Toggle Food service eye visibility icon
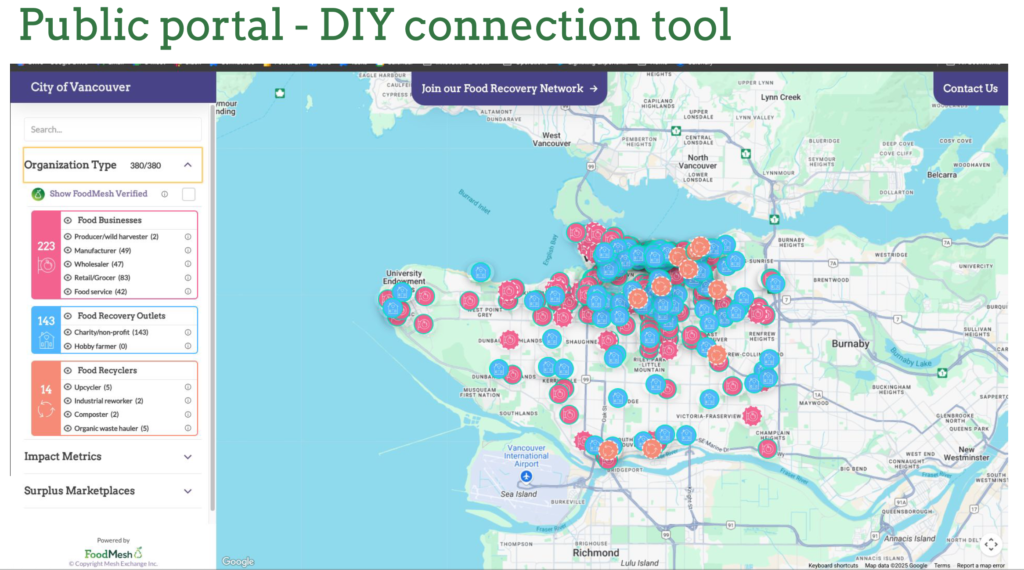1024x570 pixels. point(68,292)
